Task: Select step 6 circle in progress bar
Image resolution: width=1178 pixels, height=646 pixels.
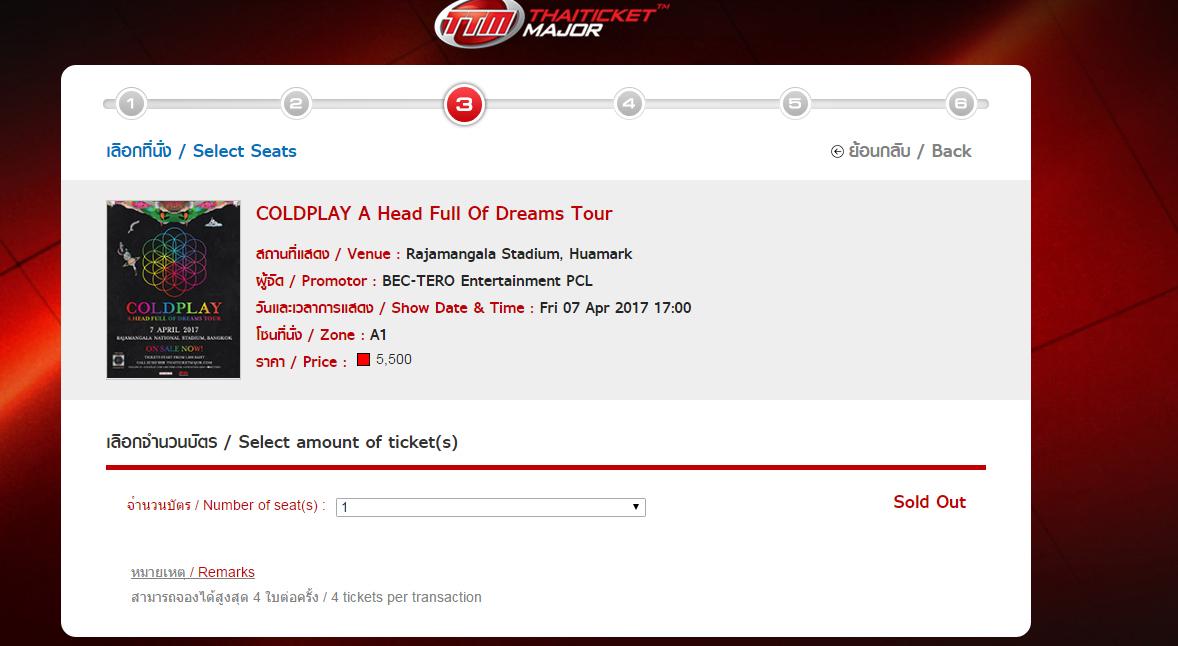Action: point(961,104)
